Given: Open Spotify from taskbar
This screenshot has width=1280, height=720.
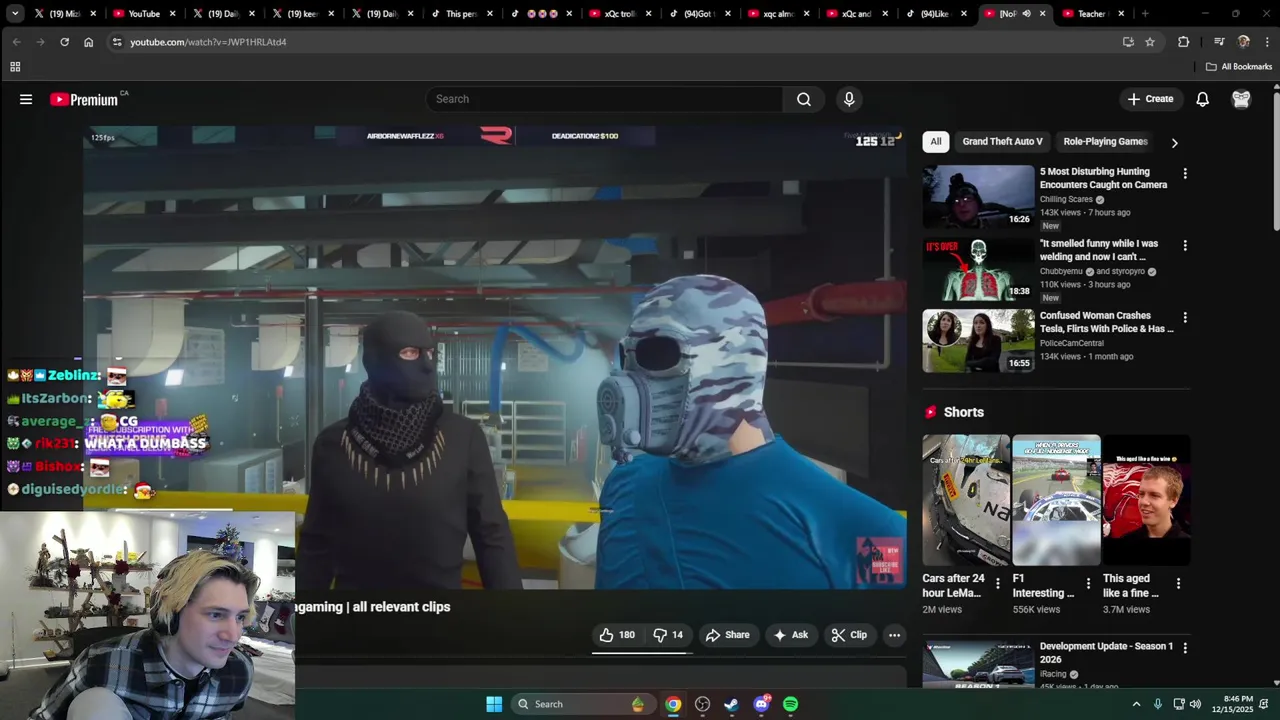Looking at the screenshot, I should pos(791,704).
